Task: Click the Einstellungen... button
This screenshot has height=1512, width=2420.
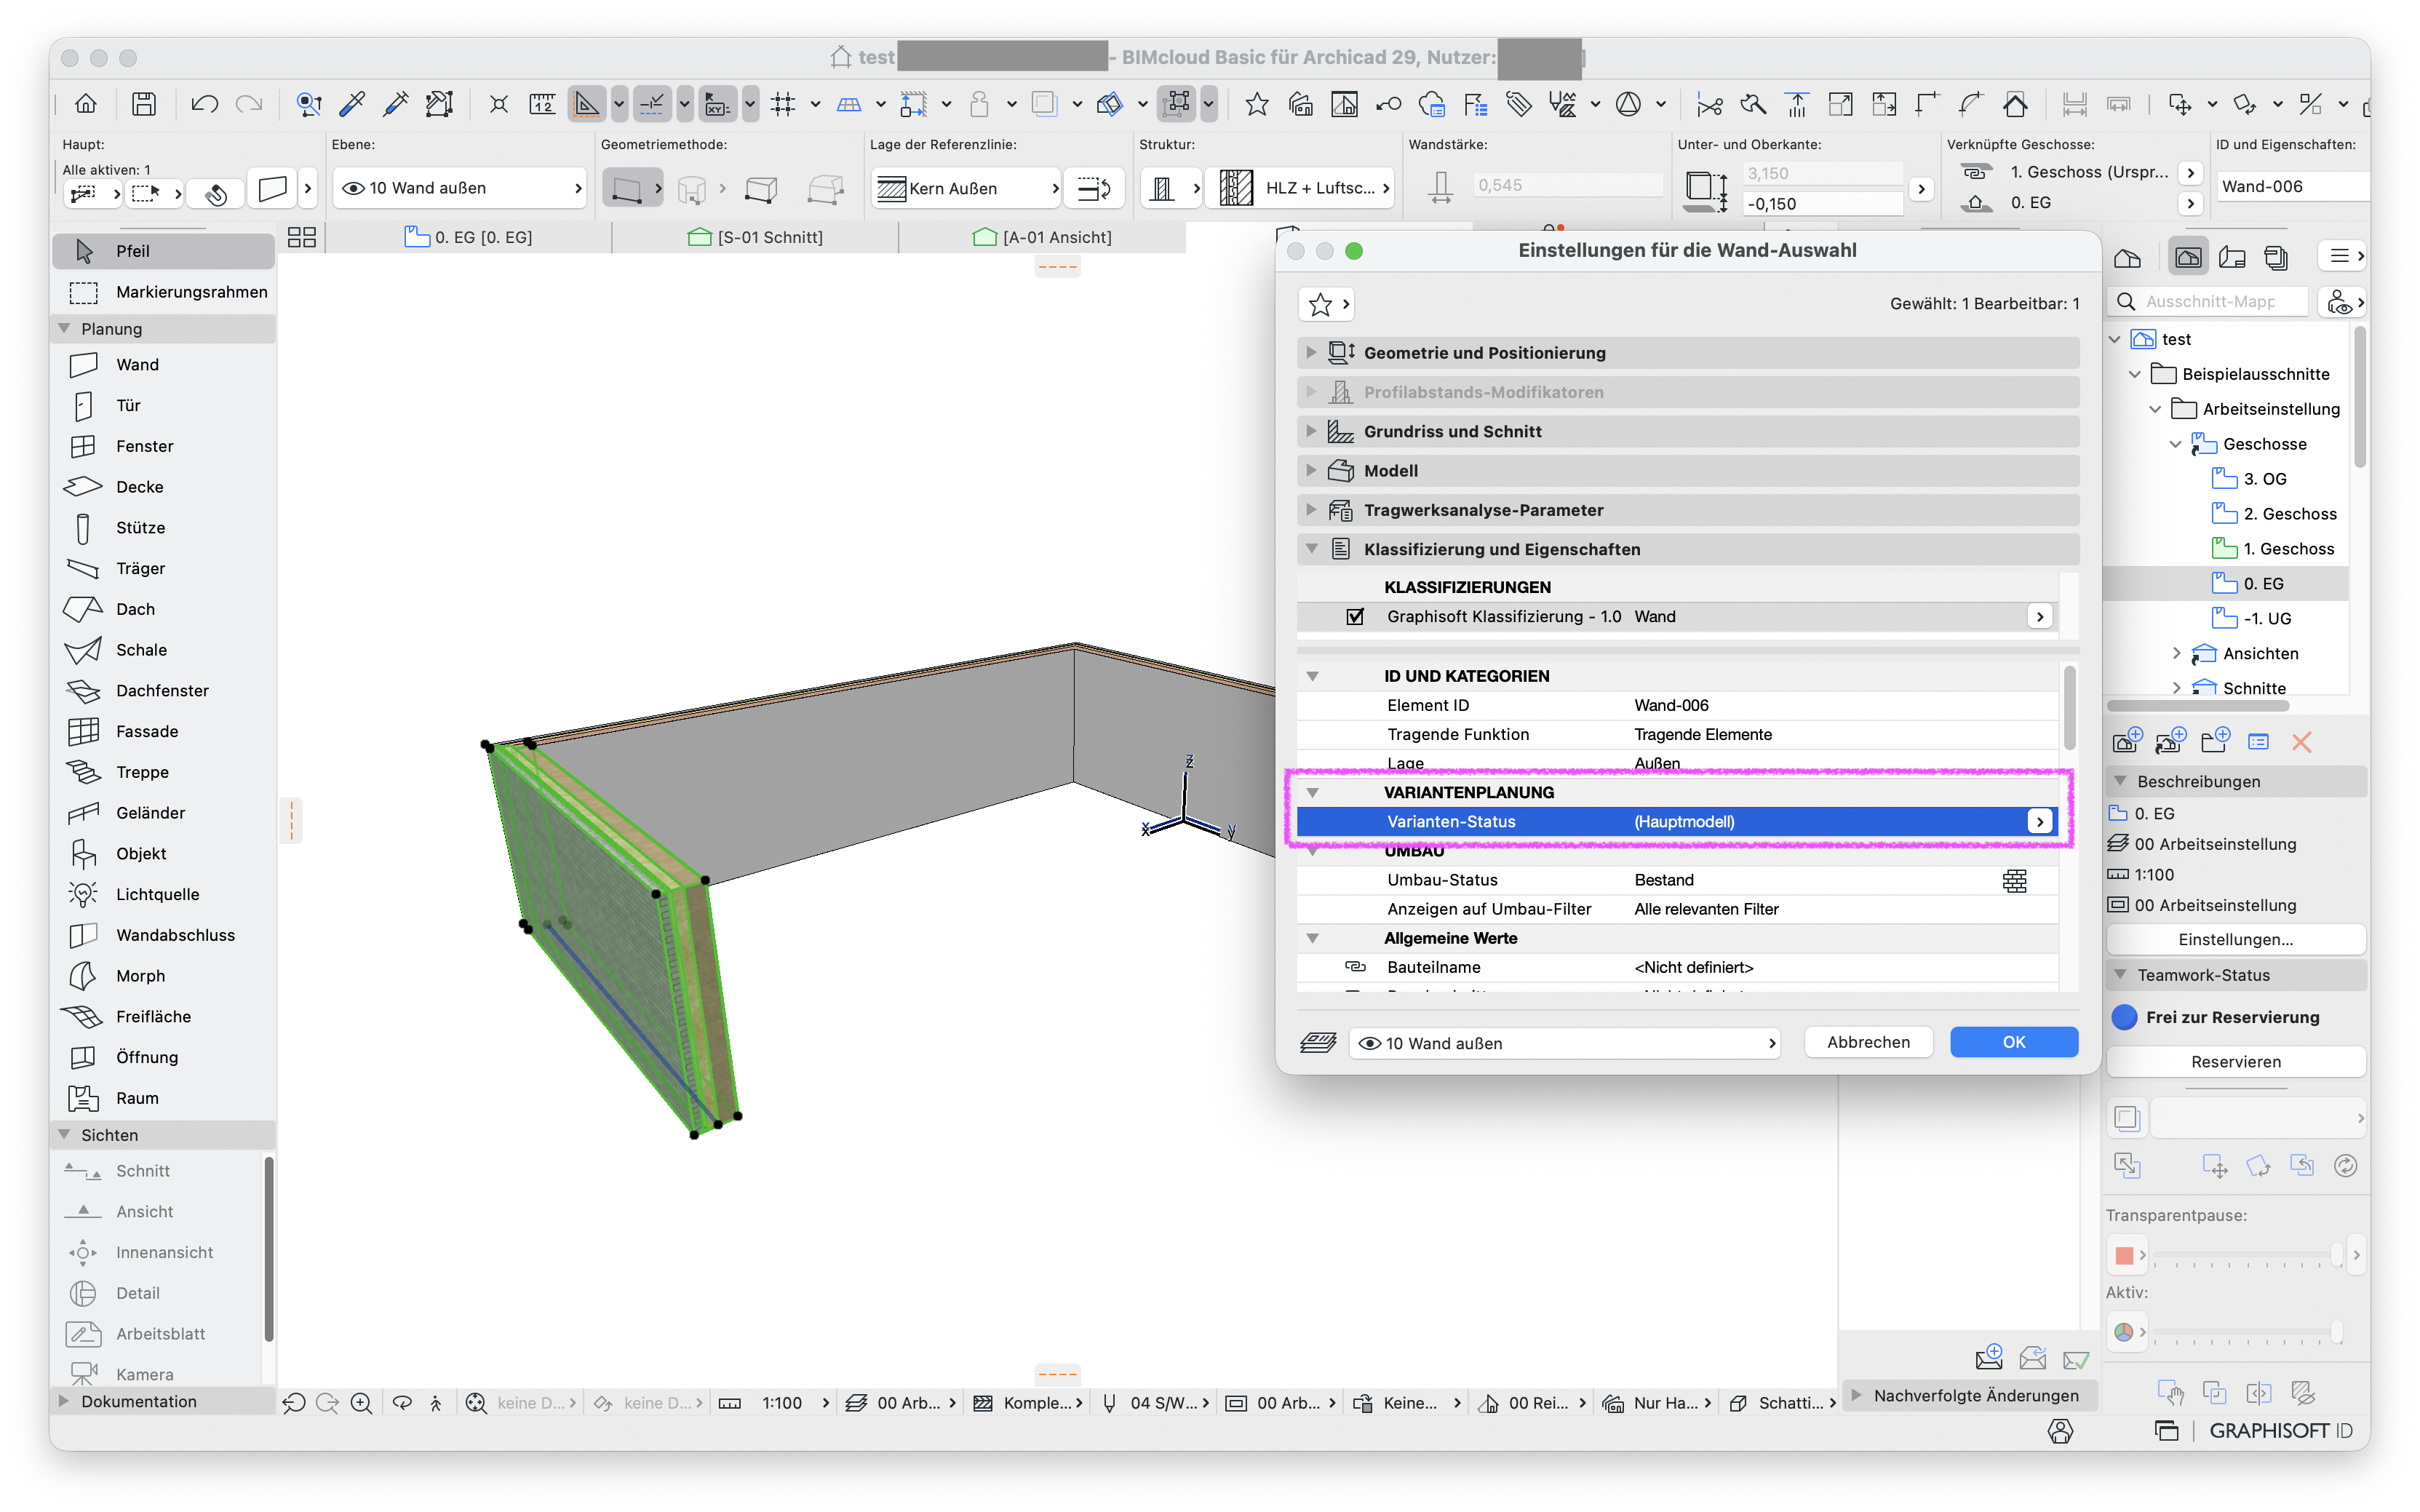Action: coord(2236,940)
